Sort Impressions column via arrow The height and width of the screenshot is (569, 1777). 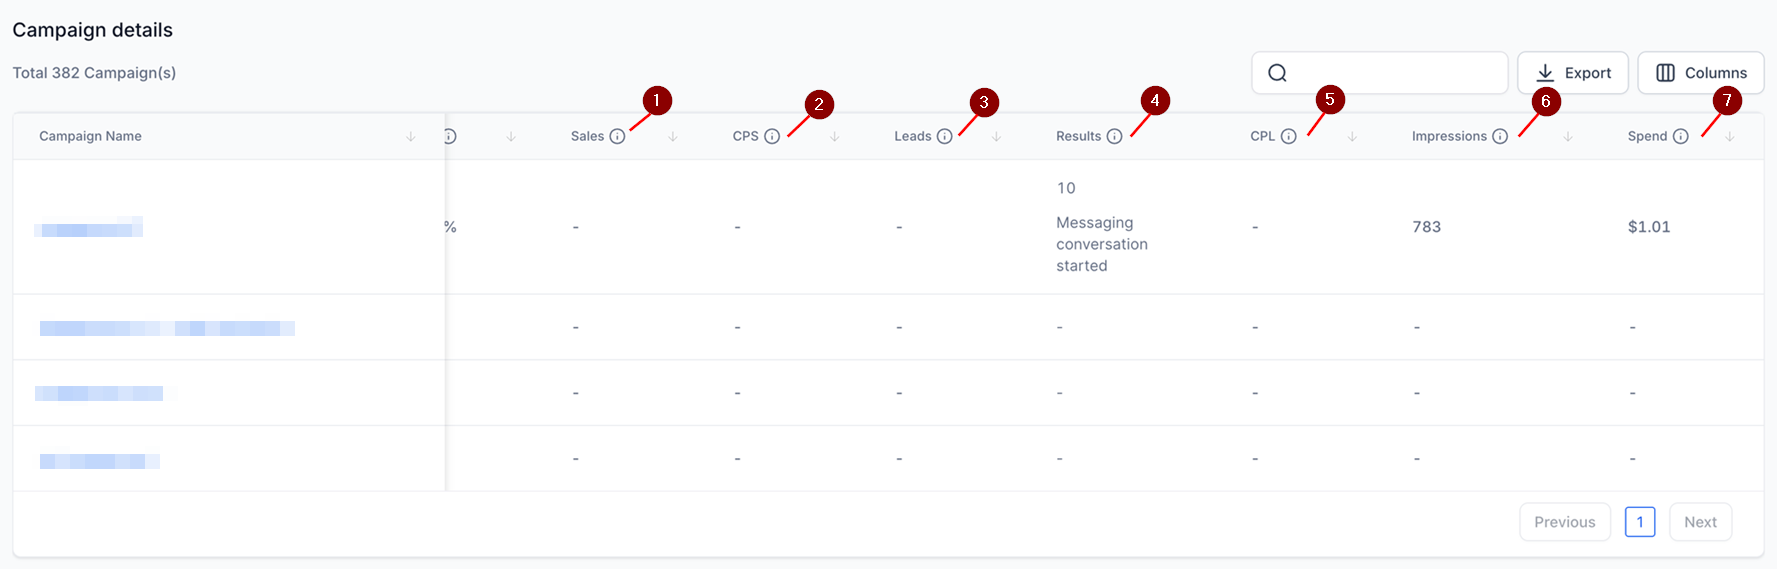(1568, 136)
